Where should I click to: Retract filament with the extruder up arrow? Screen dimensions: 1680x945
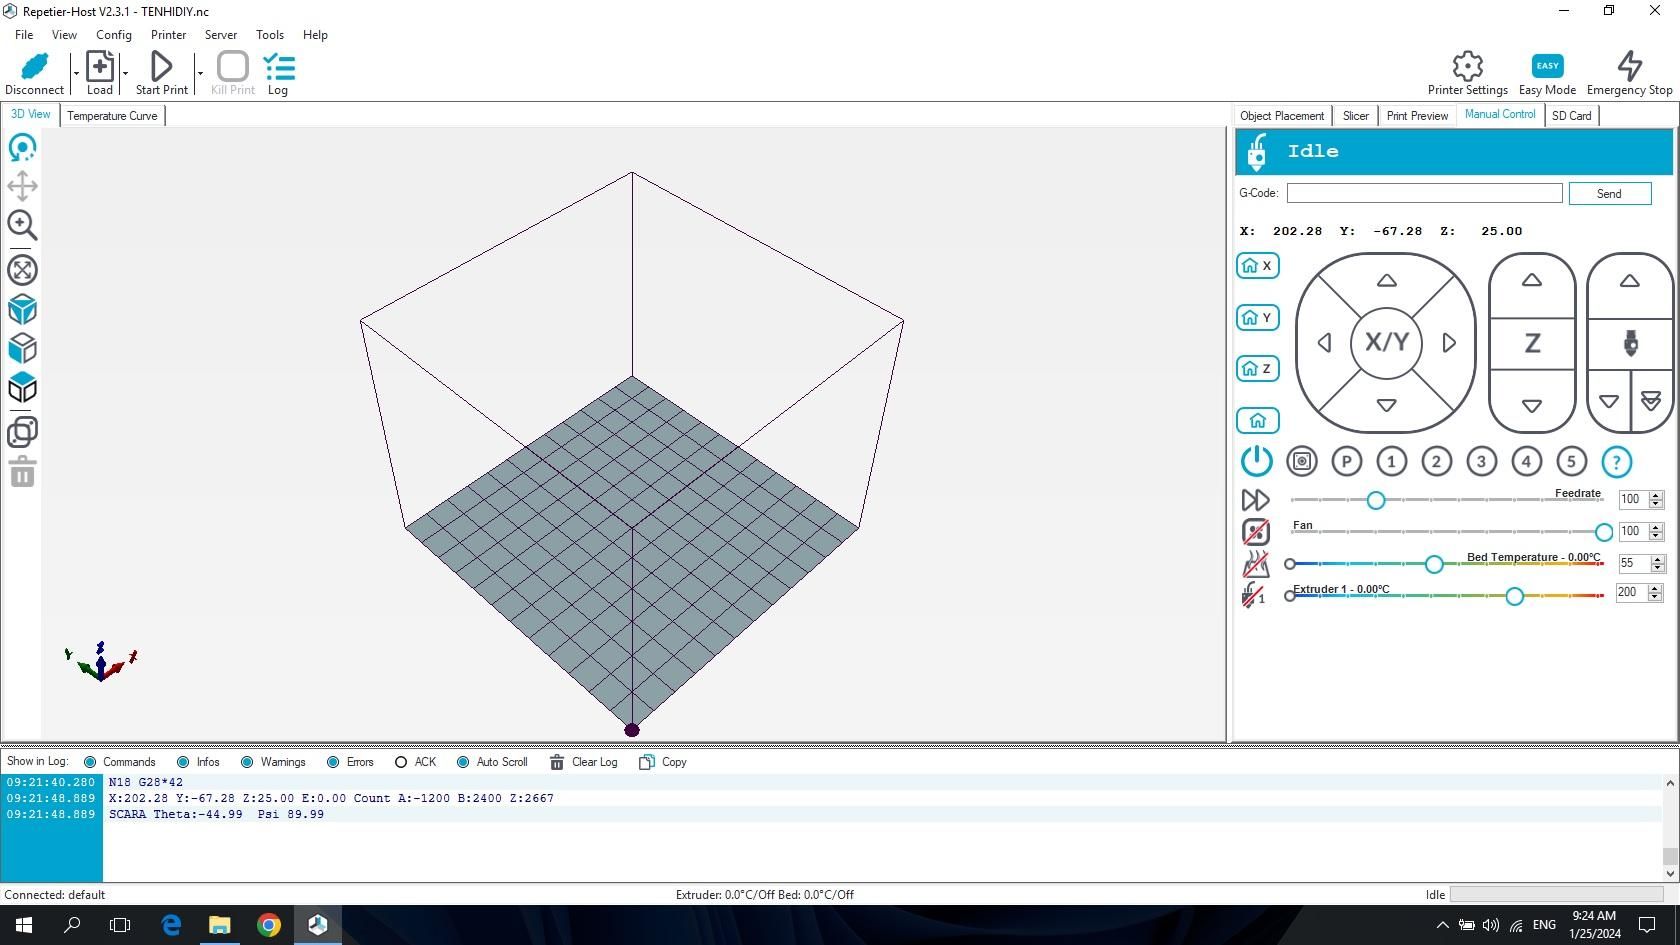tap(1630, 281)
